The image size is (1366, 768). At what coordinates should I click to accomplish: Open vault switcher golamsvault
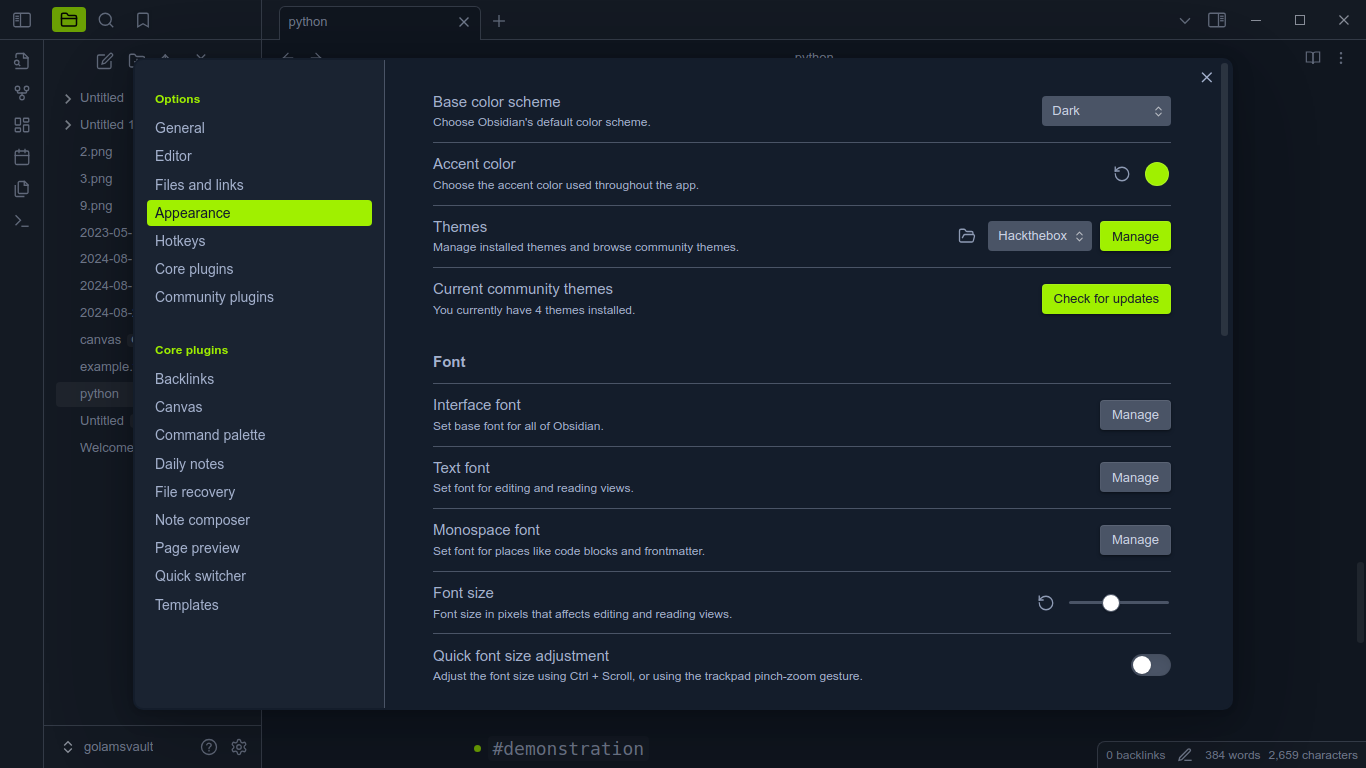108,747
